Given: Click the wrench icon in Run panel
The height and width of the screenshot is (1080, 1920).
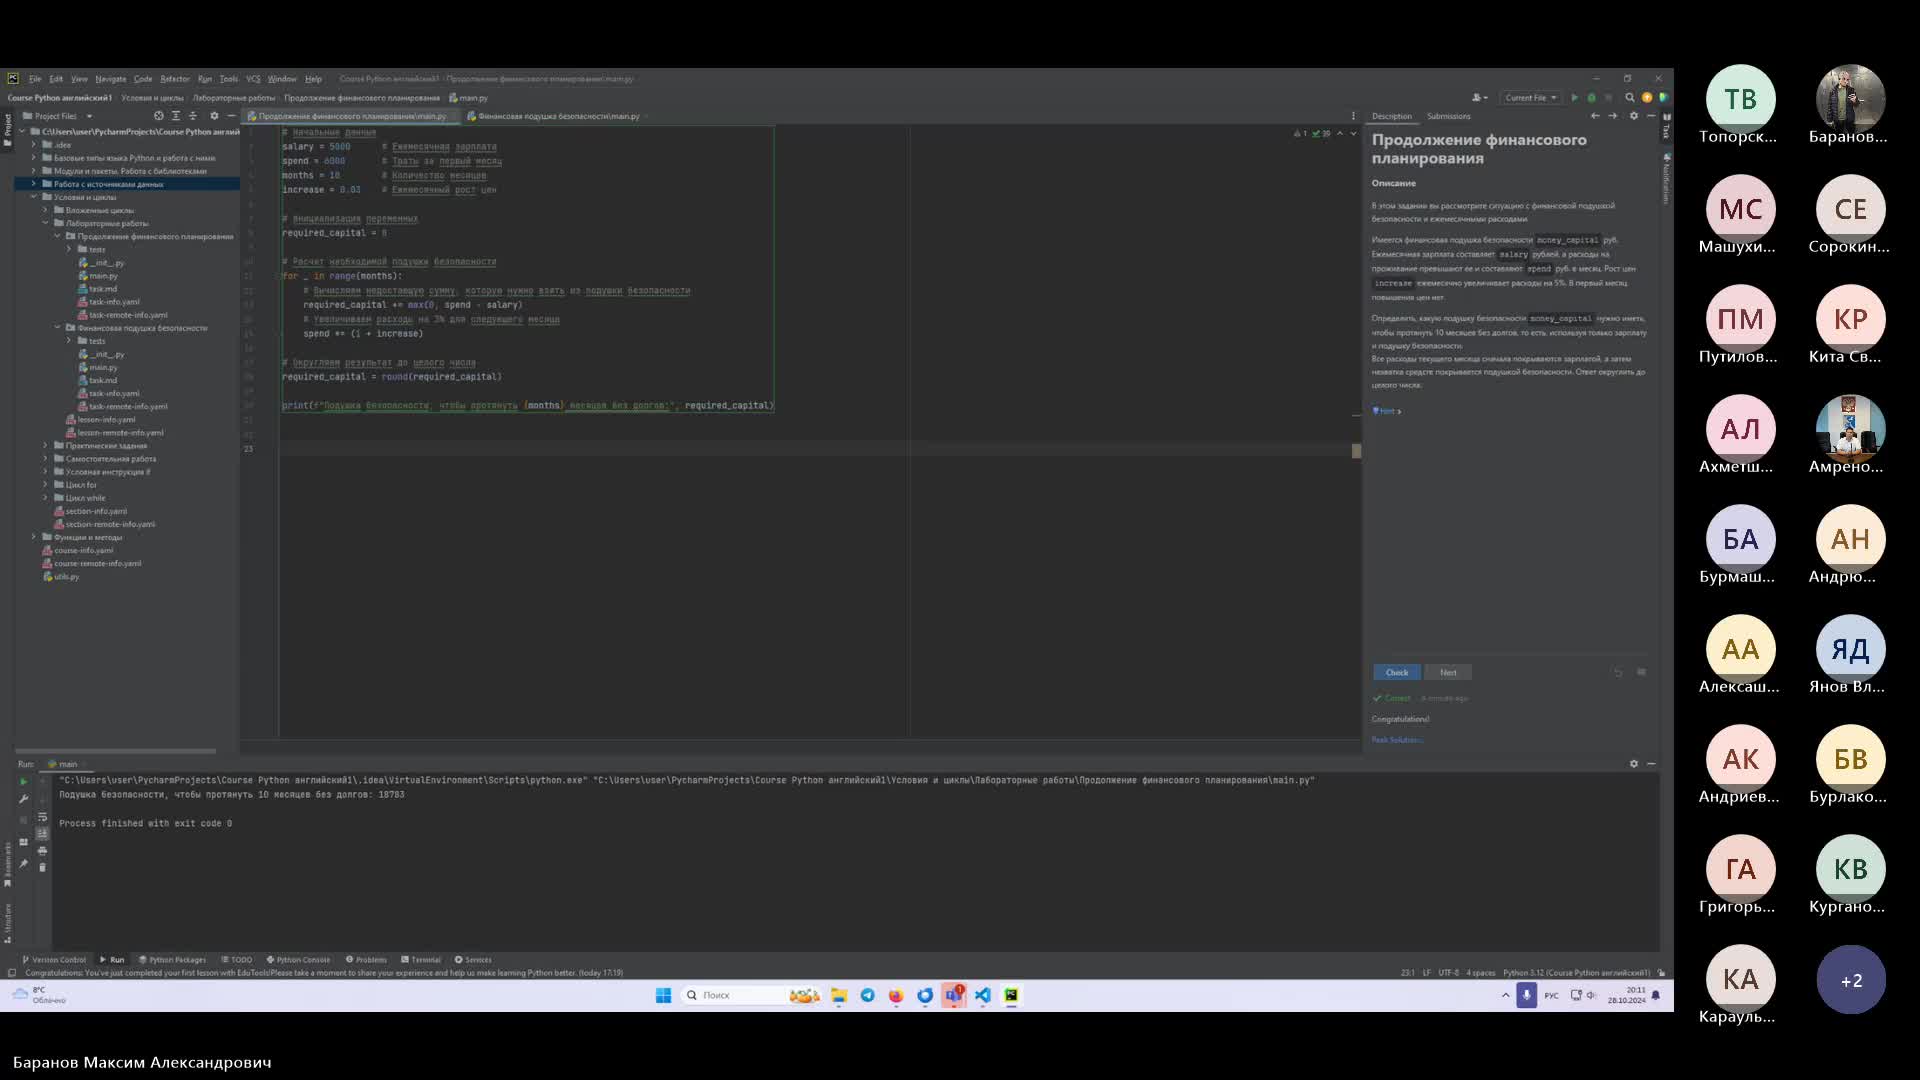Looking at the screenshot, I should (23, 799).
